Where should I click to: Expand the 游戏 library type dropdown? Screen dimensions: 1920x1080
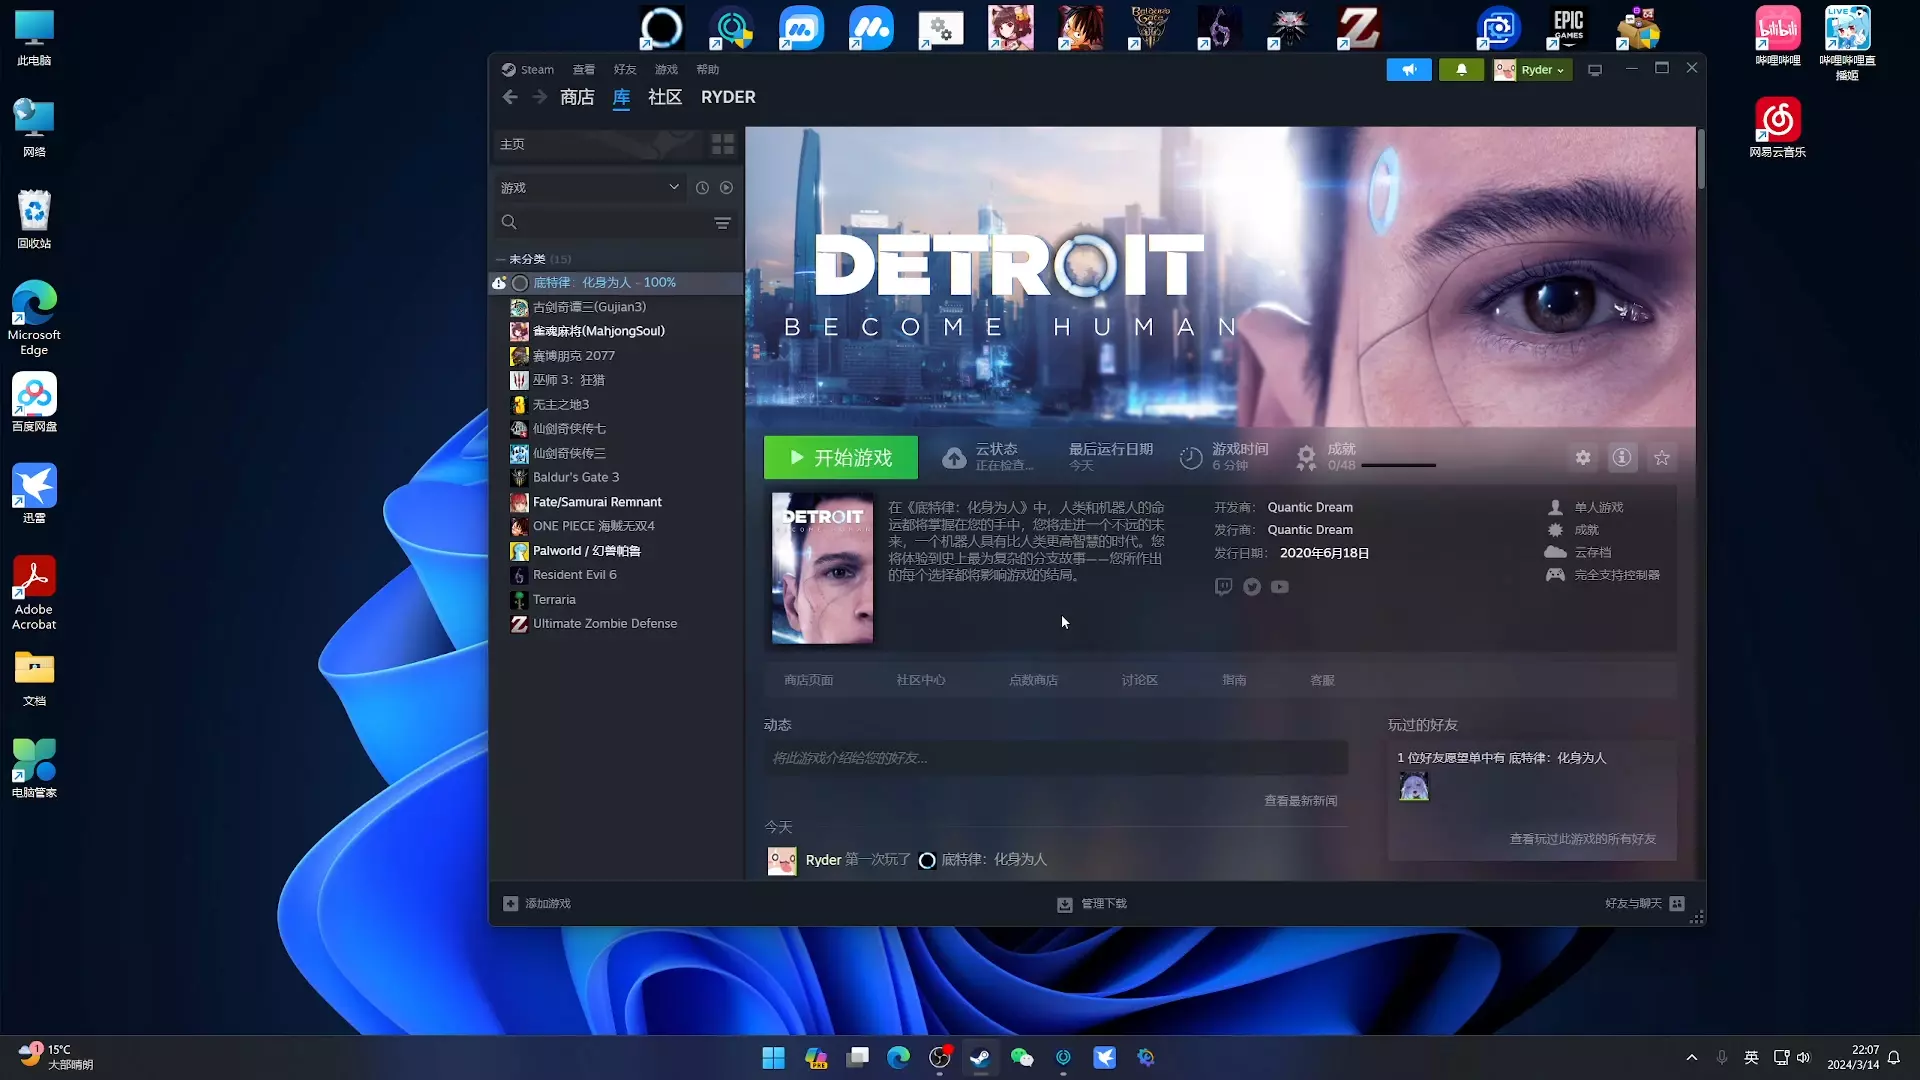pos(674,187)
